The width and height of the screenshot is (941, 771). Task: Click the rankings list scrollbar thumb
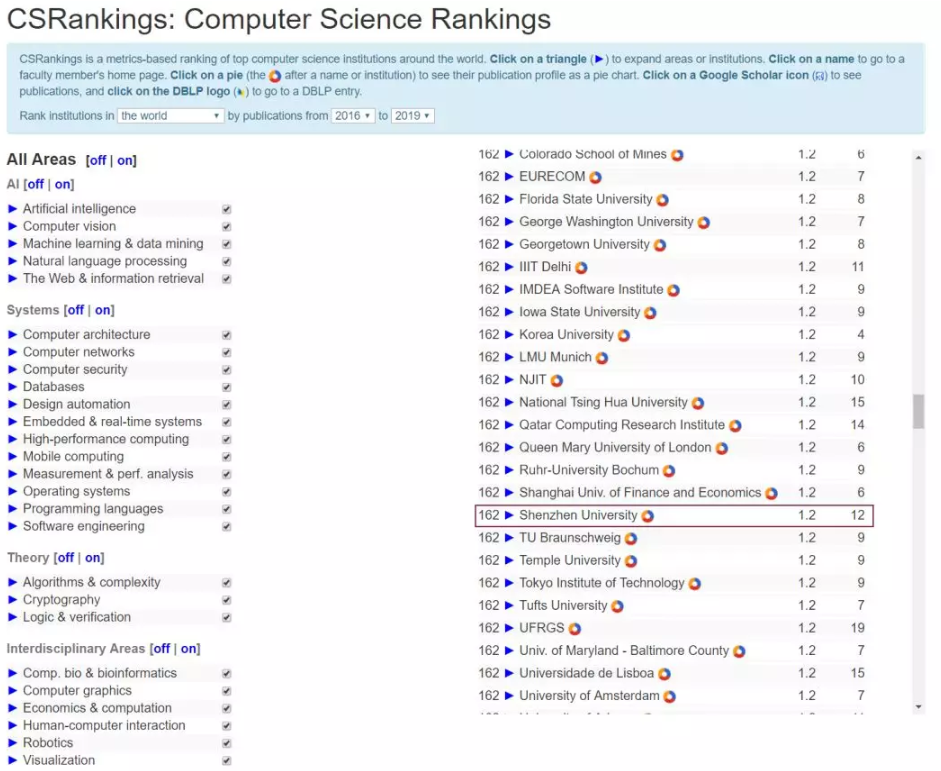tap(919, 411)
